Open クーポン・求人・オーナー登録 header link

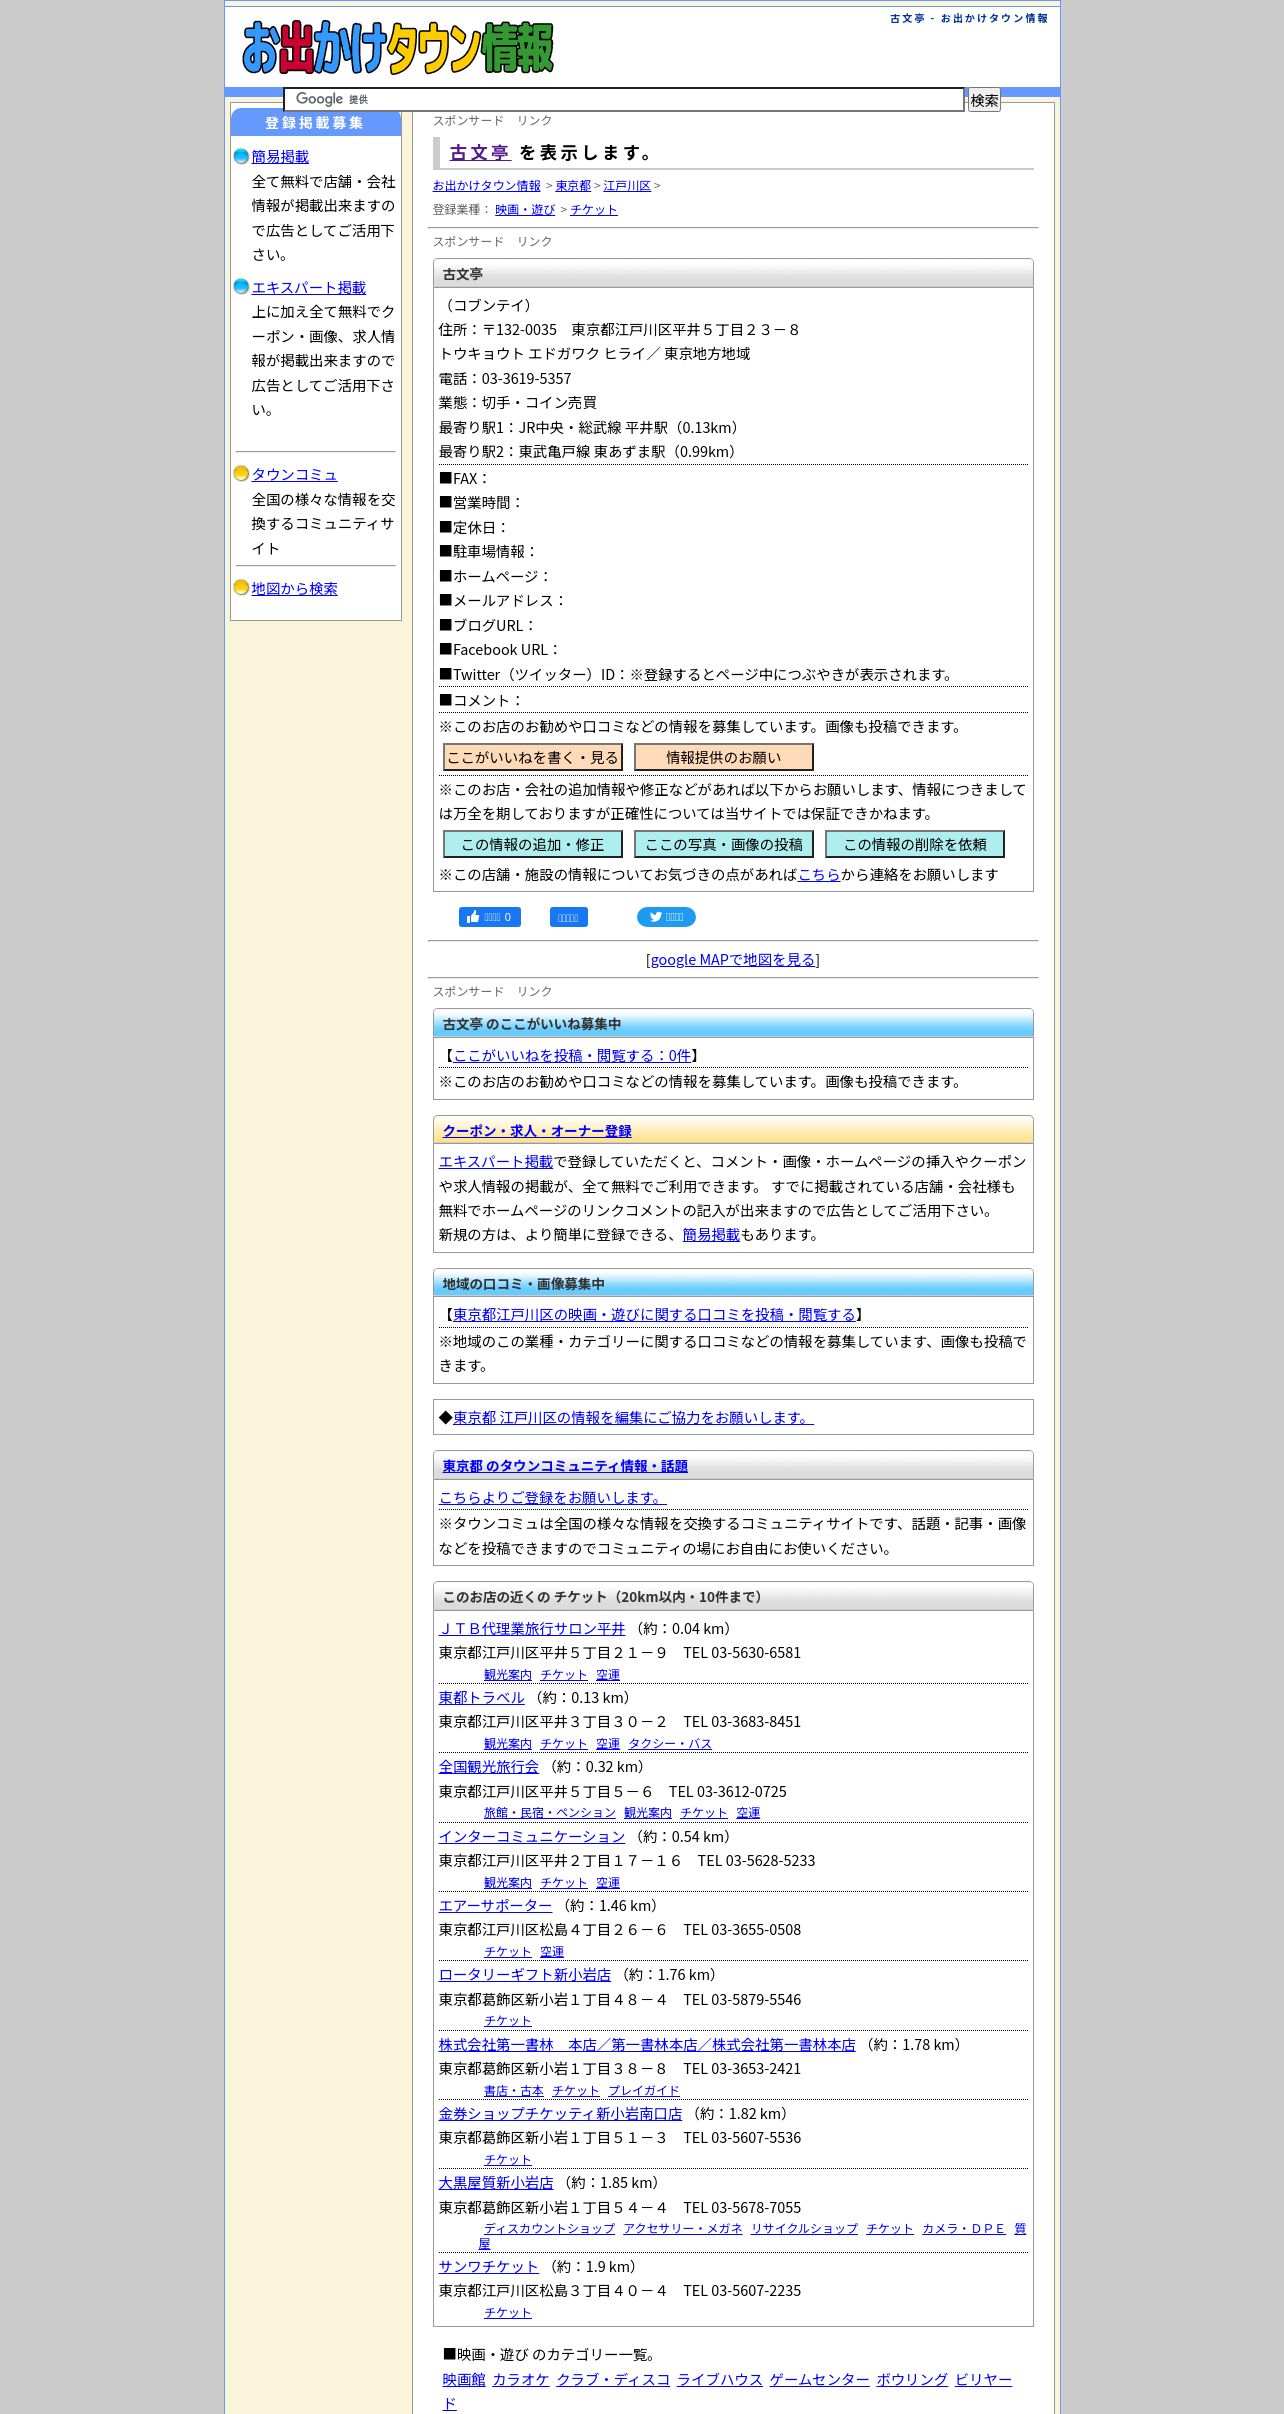[x=537, y=1131]
